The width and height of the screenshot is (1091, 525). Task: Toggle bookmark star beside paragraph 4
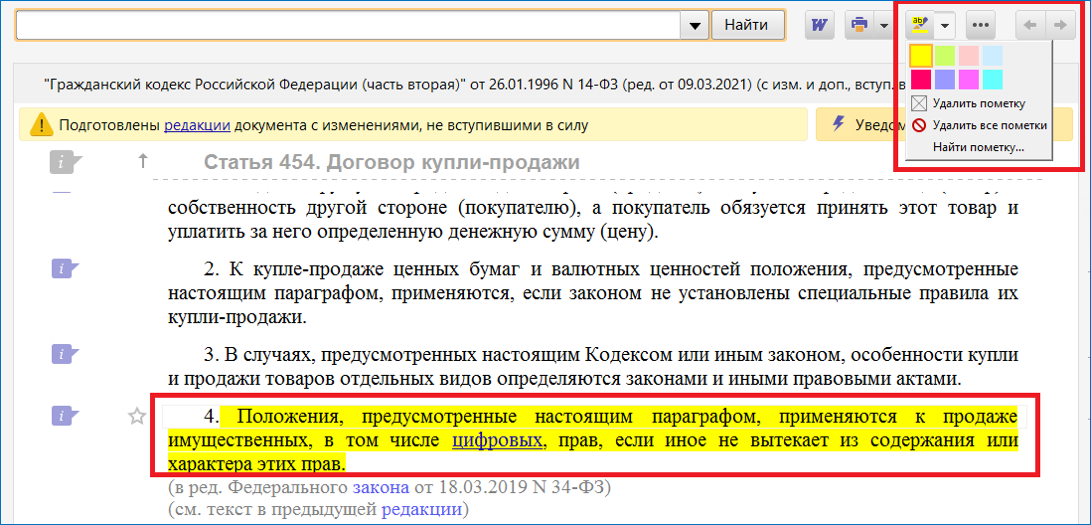point(137,417)
